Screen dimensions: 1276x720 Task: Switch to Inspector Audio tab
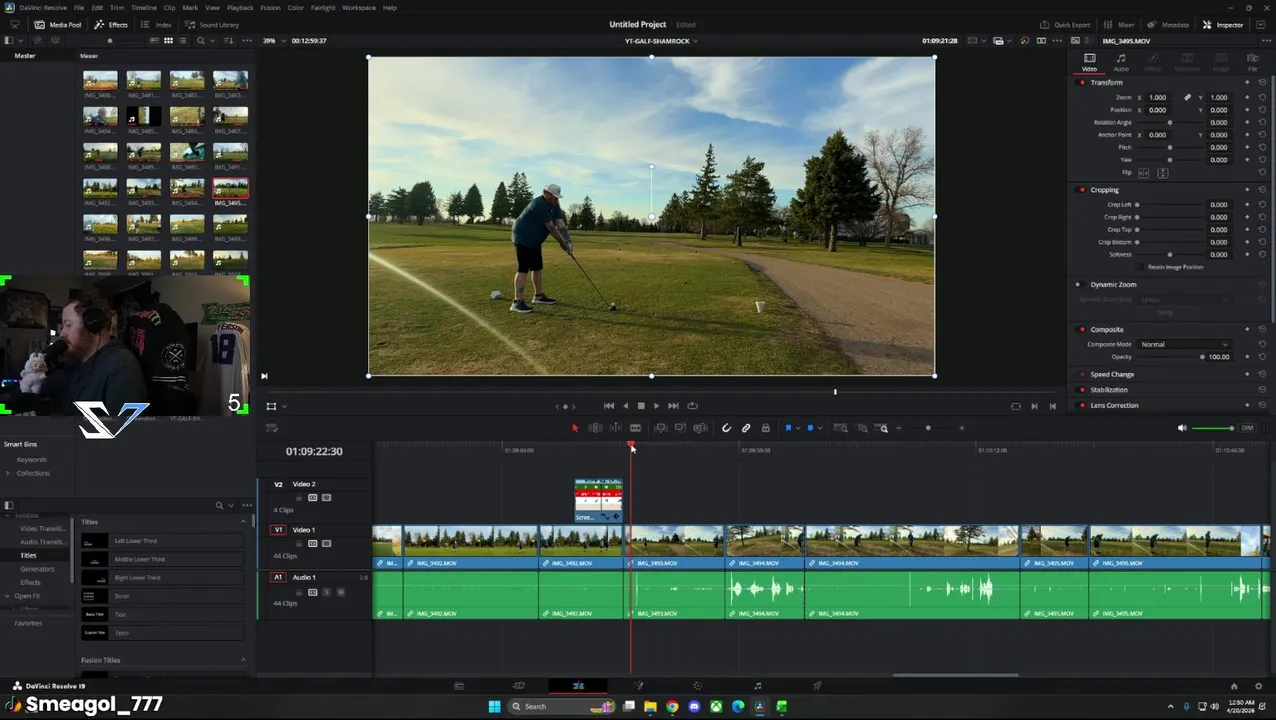click(1121, 62)
